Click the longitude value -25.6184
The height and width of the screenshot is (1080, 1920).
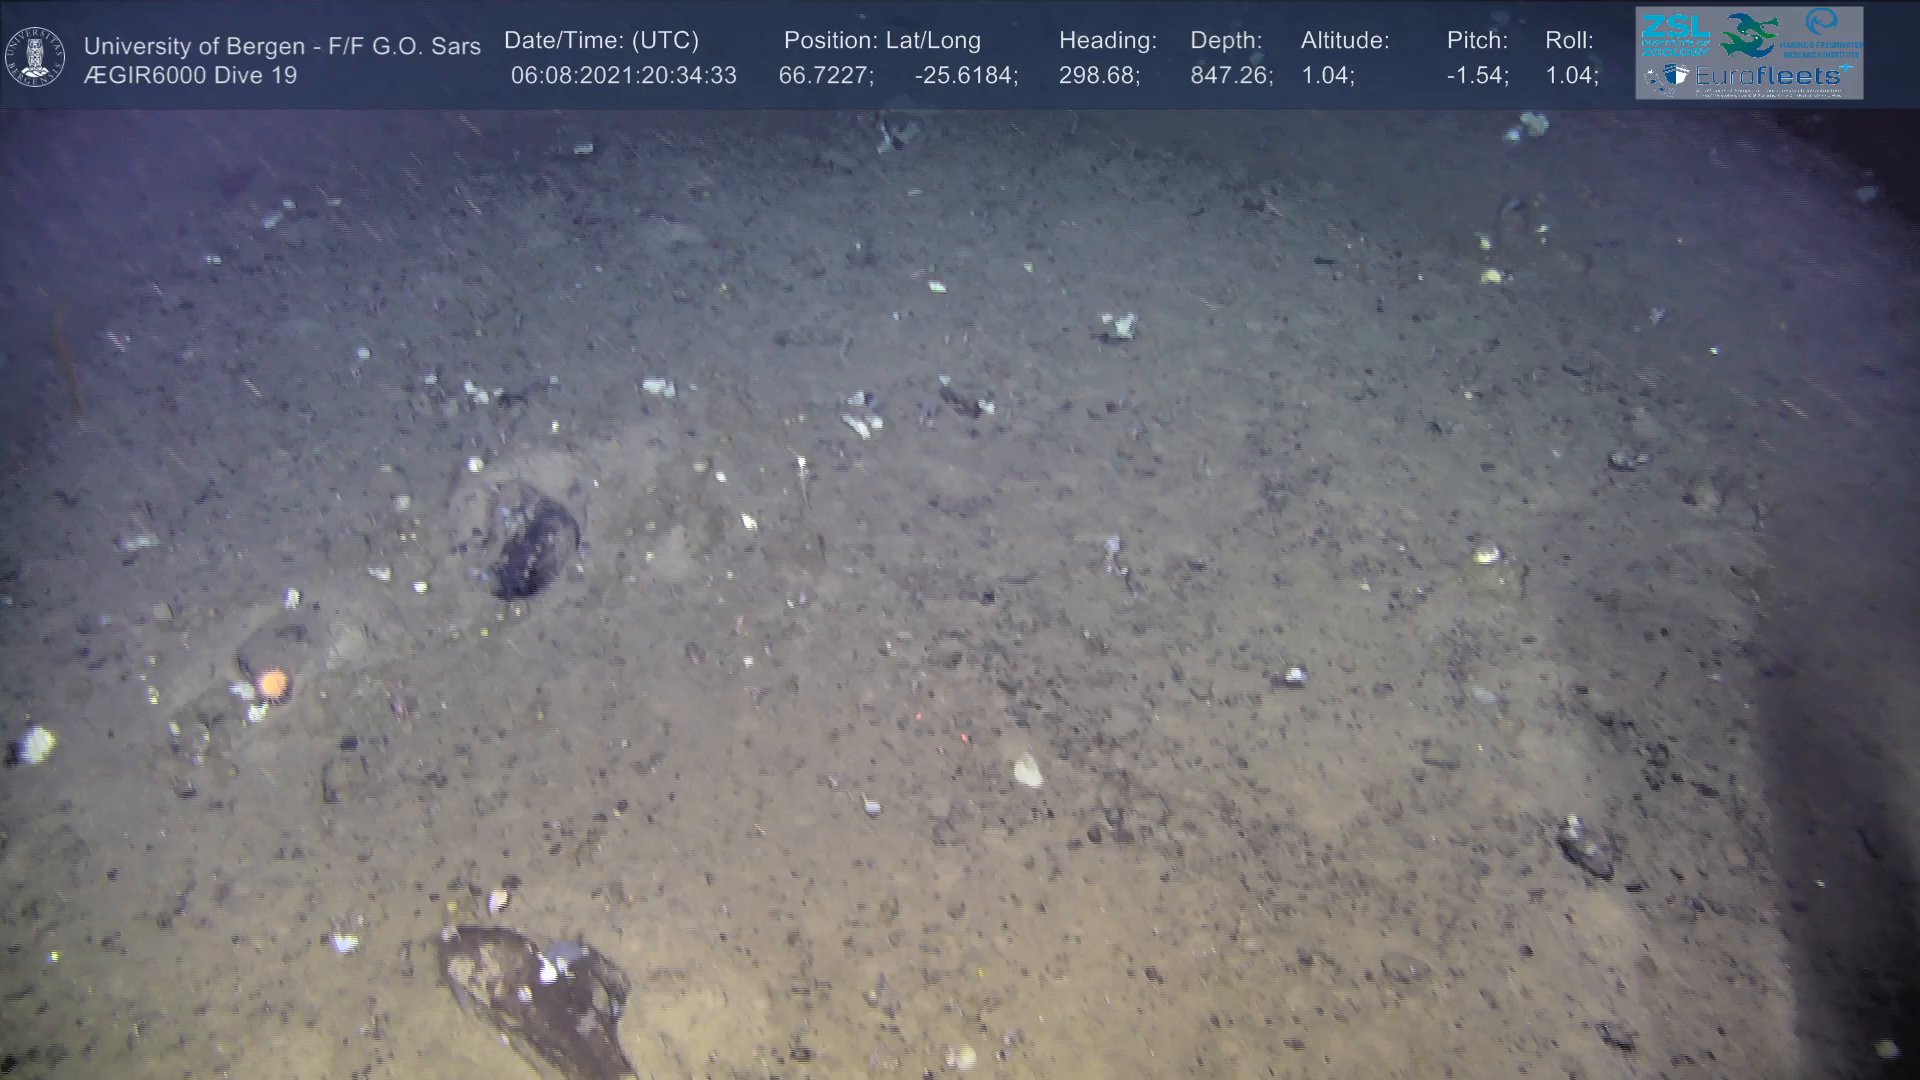[965, 76]
